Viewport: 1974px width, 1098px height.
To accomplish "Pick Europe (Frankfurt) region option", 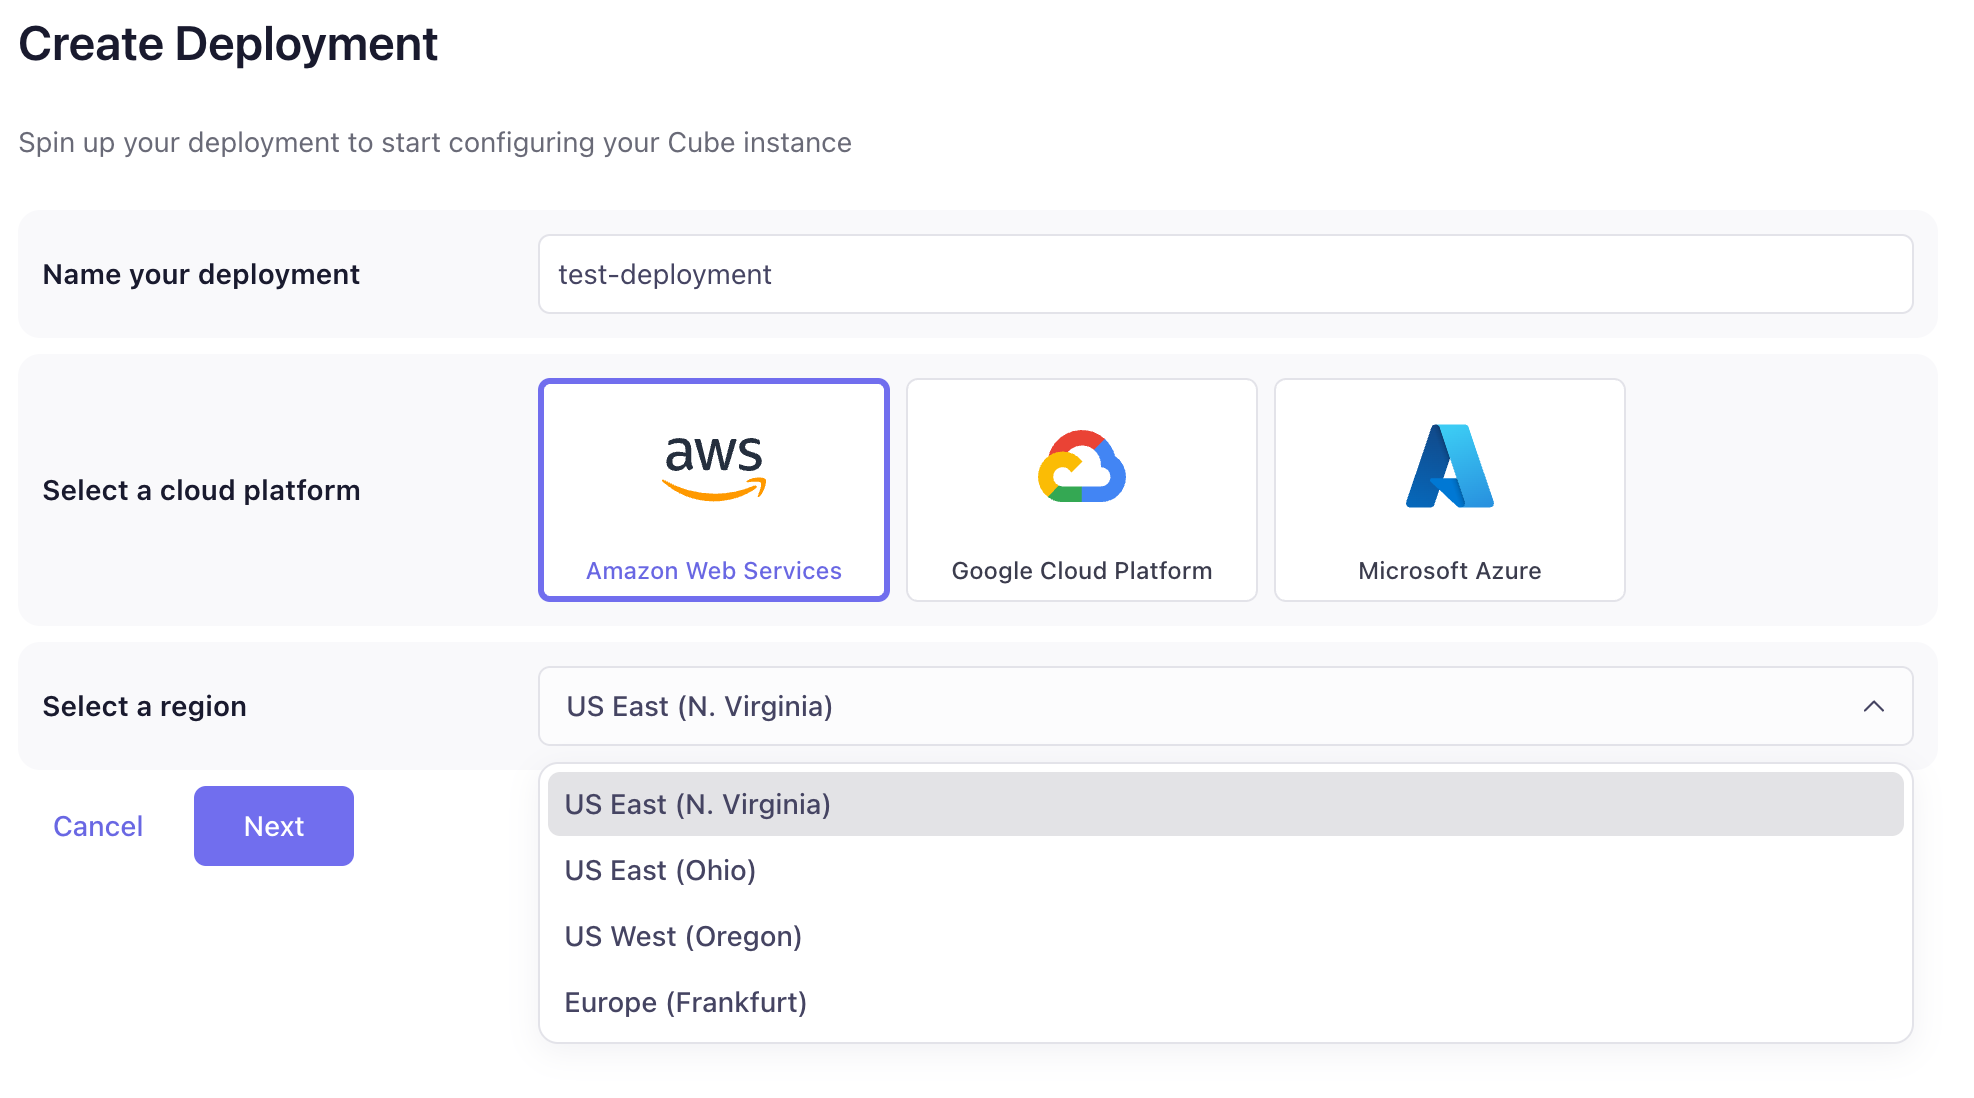I will [x=1226, y=1002].
